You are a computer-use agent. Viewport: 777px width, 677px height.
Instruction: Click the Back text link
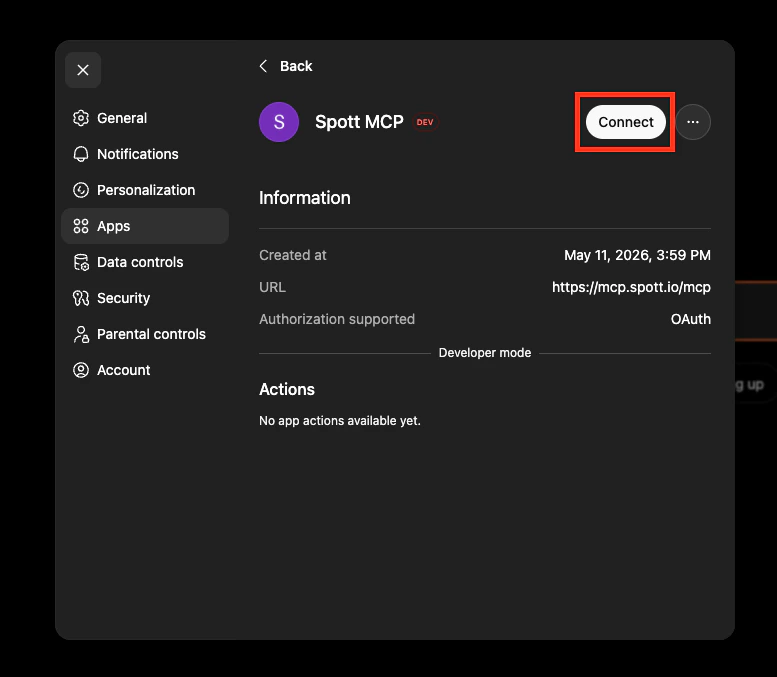tap(296, 66)
